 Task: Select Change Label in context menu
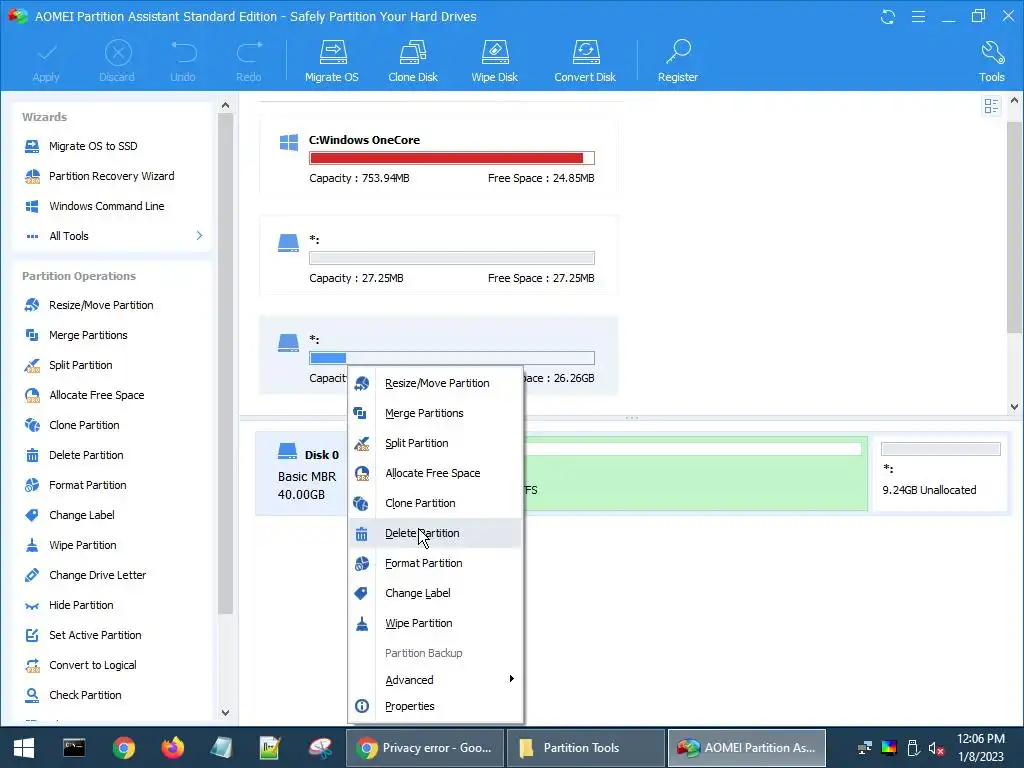436,594
